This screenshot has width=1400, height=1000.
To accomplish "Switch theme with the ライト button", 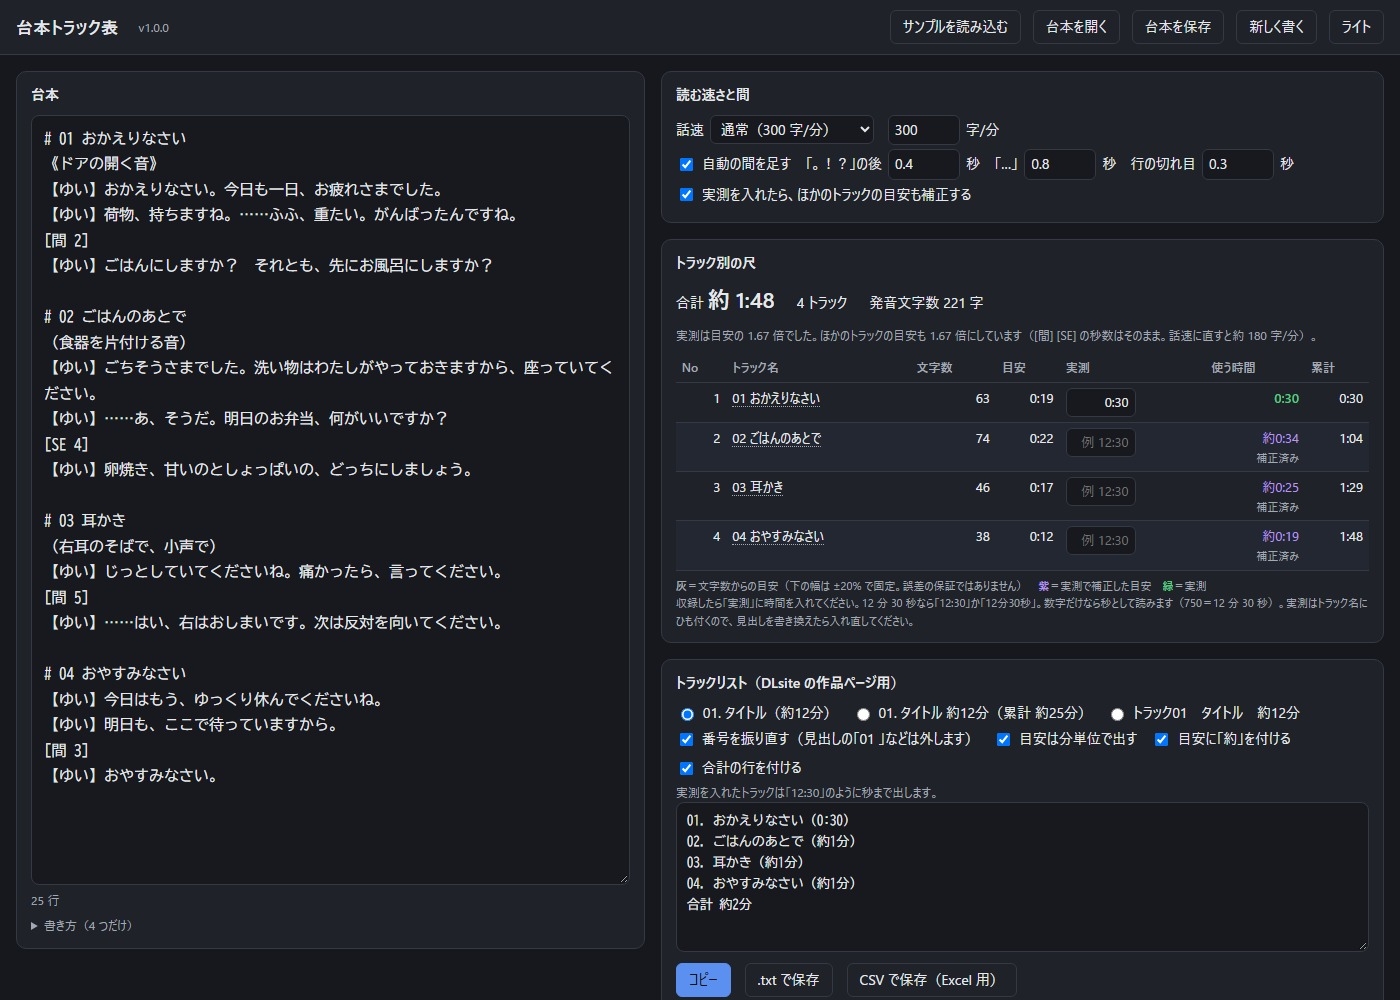I will (x=1356, y=27).
